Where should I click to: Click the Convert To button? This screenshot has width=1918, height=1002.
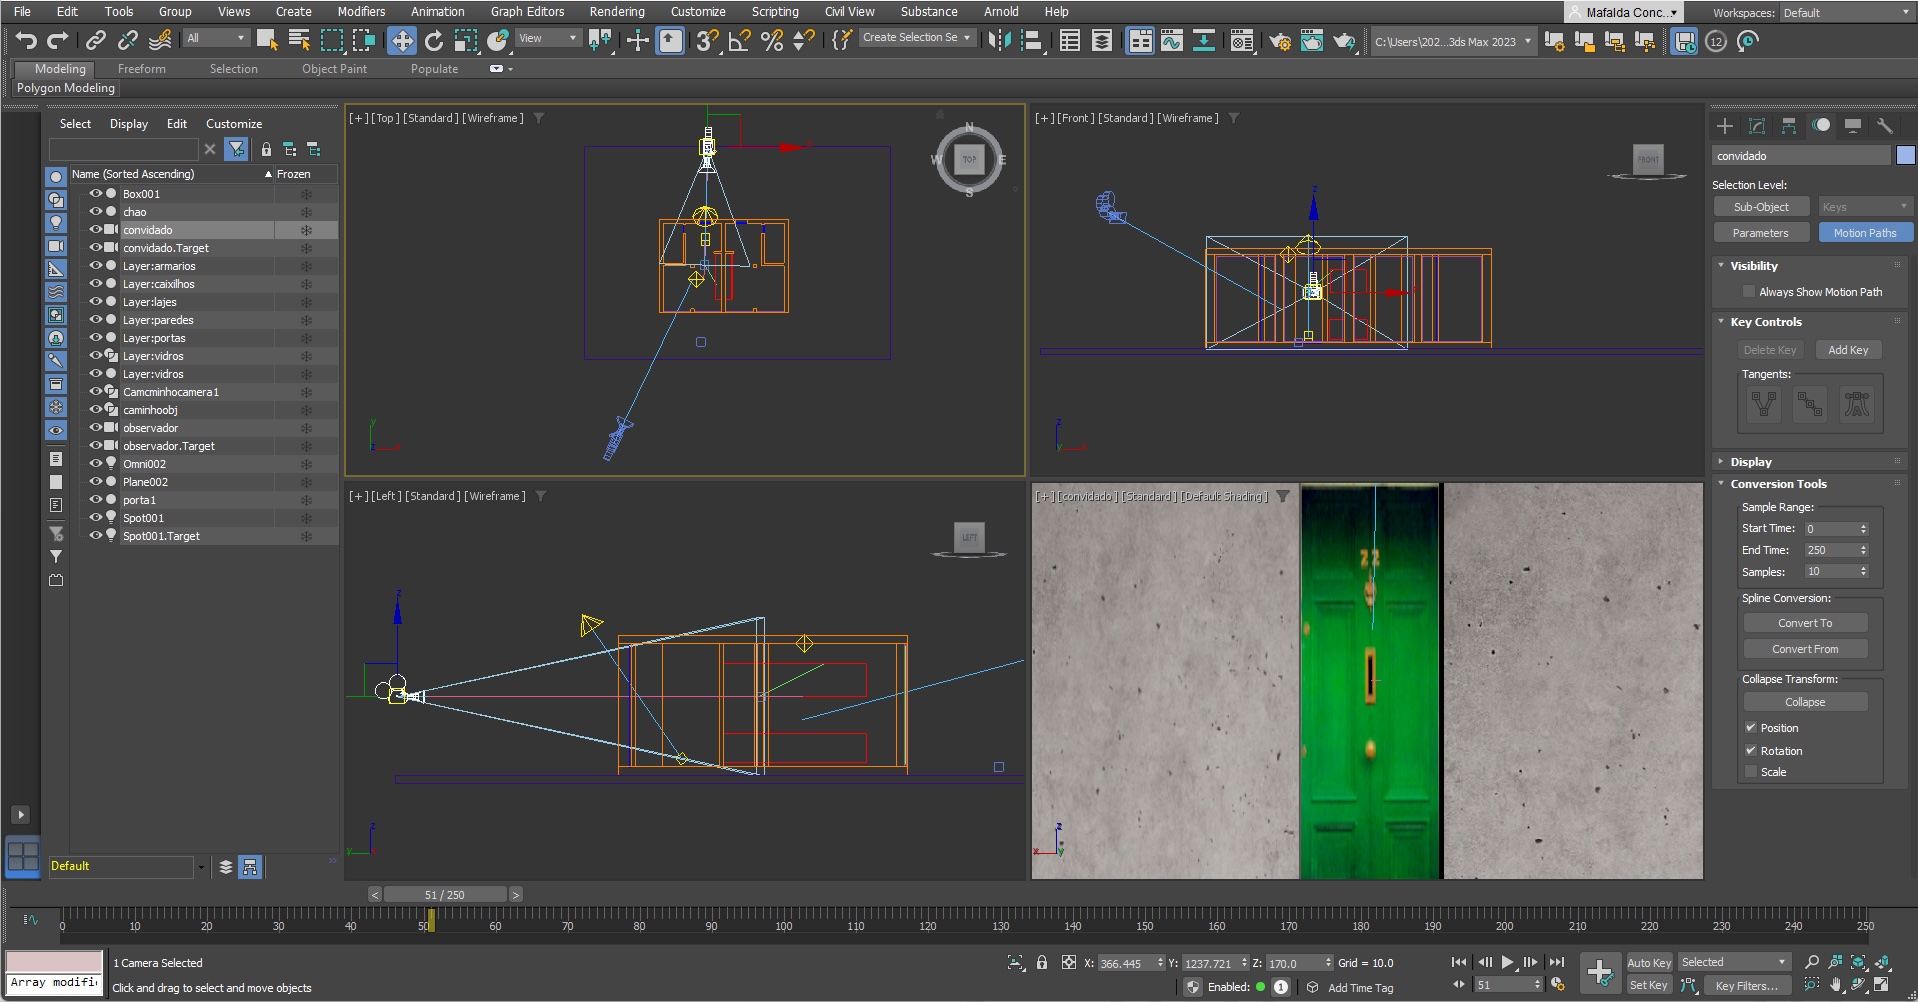(x=1805, y=623)
